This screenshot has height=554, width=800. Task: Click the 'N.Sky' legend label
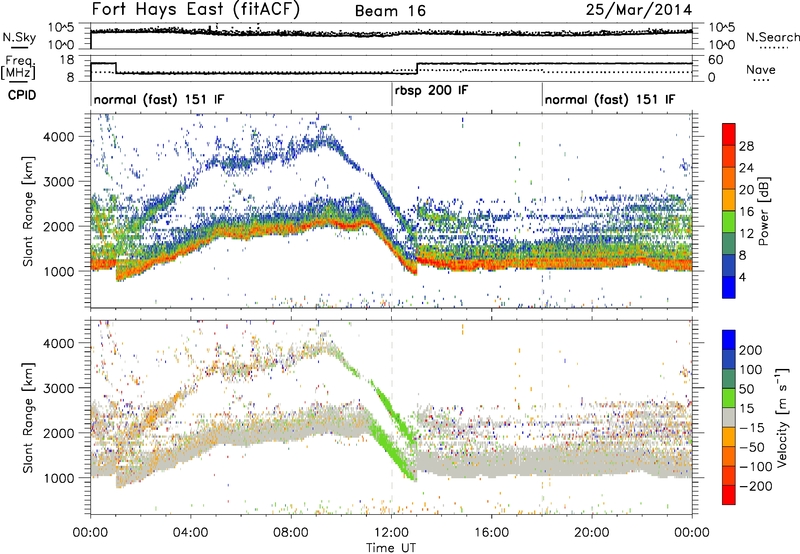pos(19,37)
